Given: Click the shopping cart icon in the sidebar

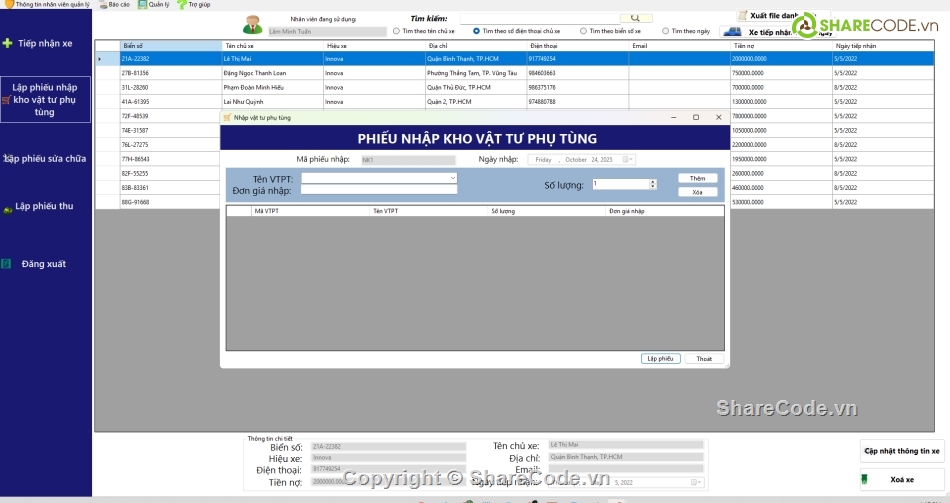Looking at the screenshot, I should click(6, 100).
